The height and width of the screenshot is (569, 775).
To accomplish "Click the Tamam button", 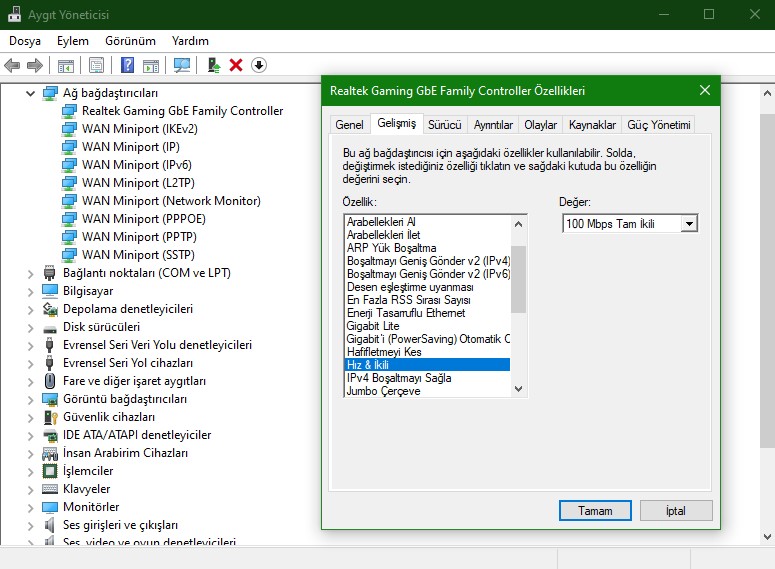I will tap(595, 511).
